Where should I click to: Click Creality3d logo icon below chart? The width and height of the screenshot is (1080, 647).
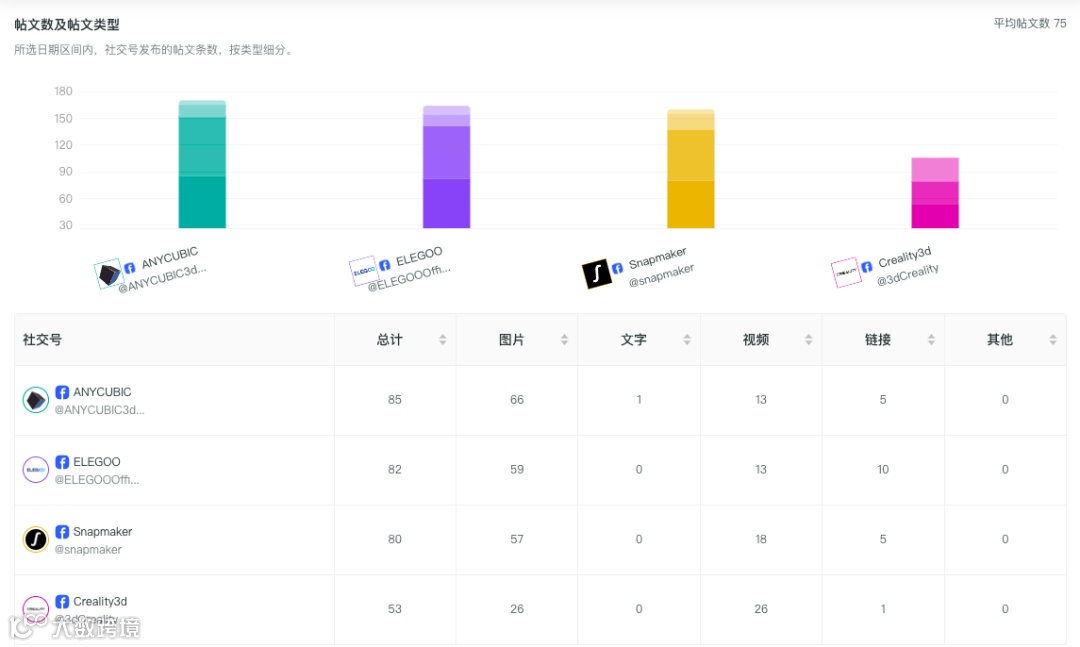845,272
